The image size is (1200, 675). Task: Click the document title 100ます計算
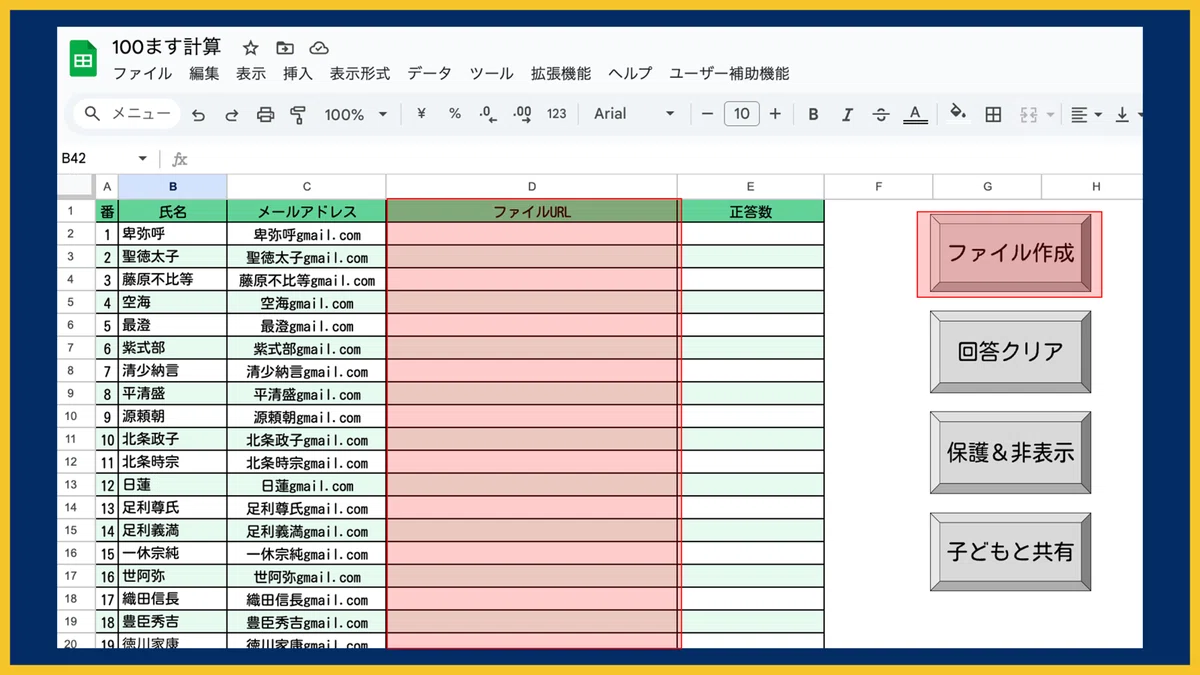(x=167, y=47)
